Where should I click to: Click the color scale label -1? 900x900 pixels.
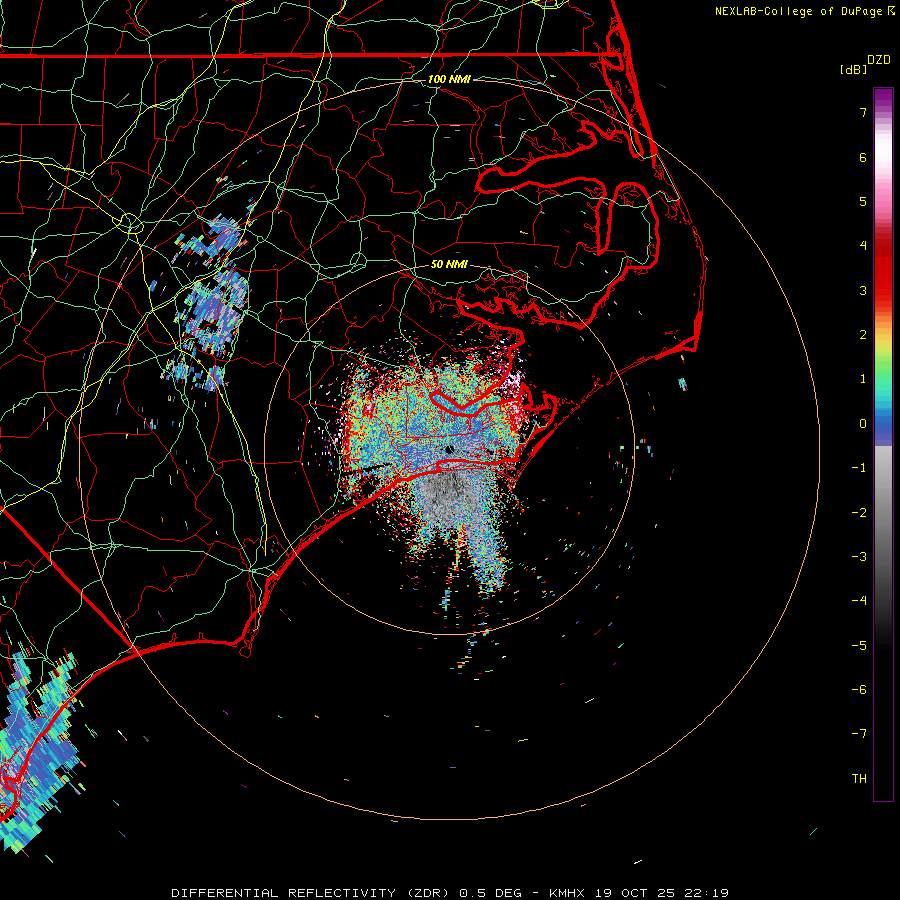pos(859,468)
